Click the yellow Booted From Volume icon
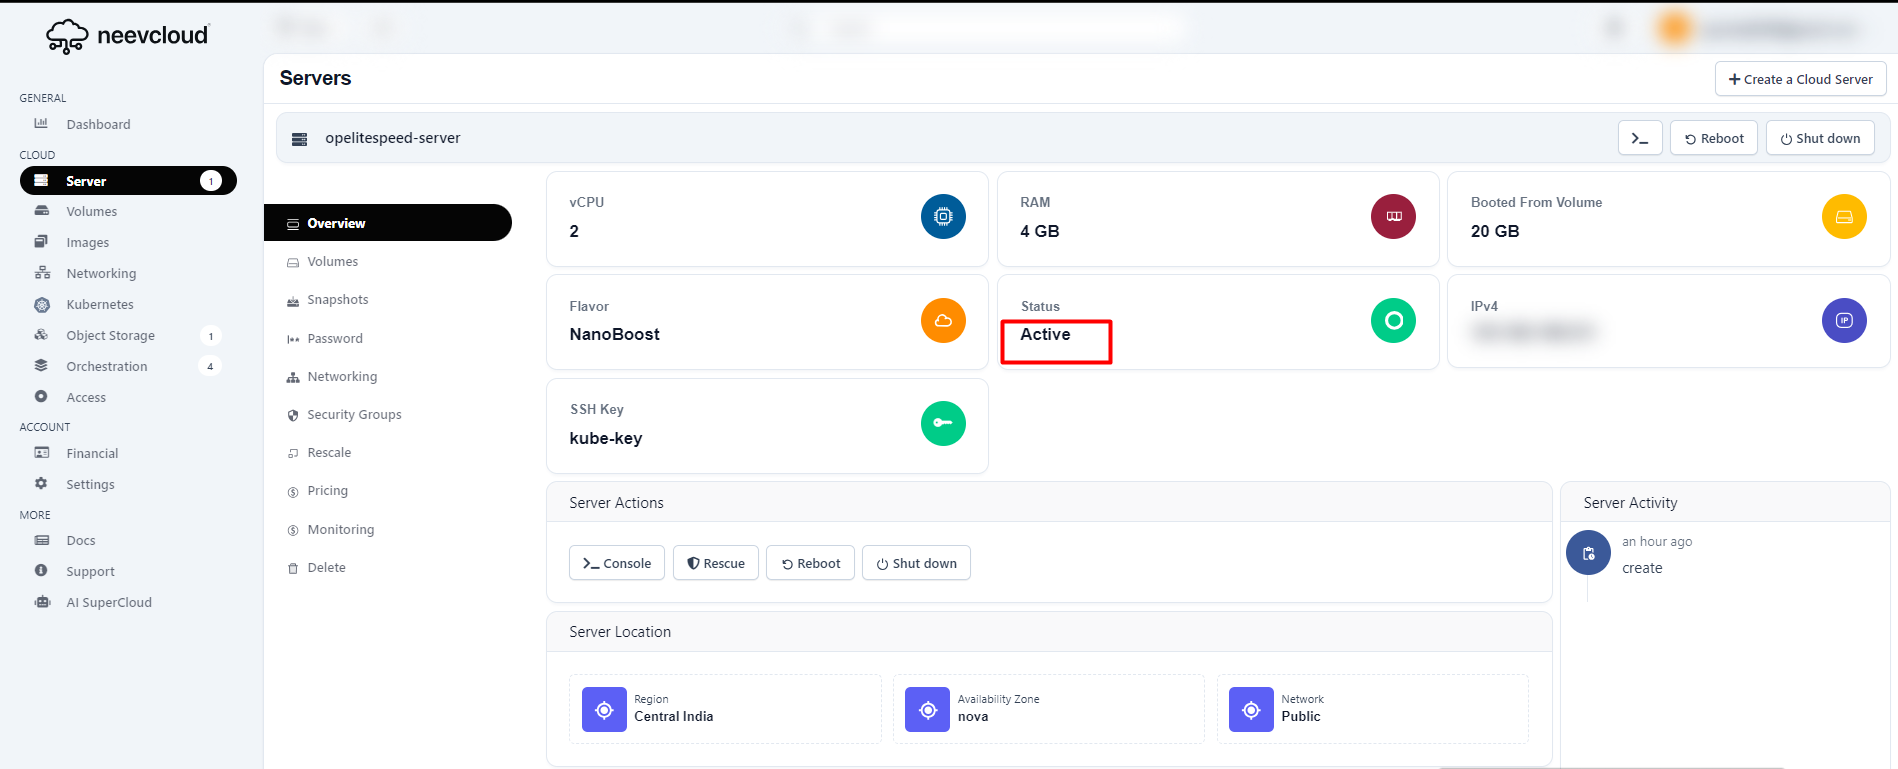This screenshot has height=769, width=1898. tap(1843, 216)
